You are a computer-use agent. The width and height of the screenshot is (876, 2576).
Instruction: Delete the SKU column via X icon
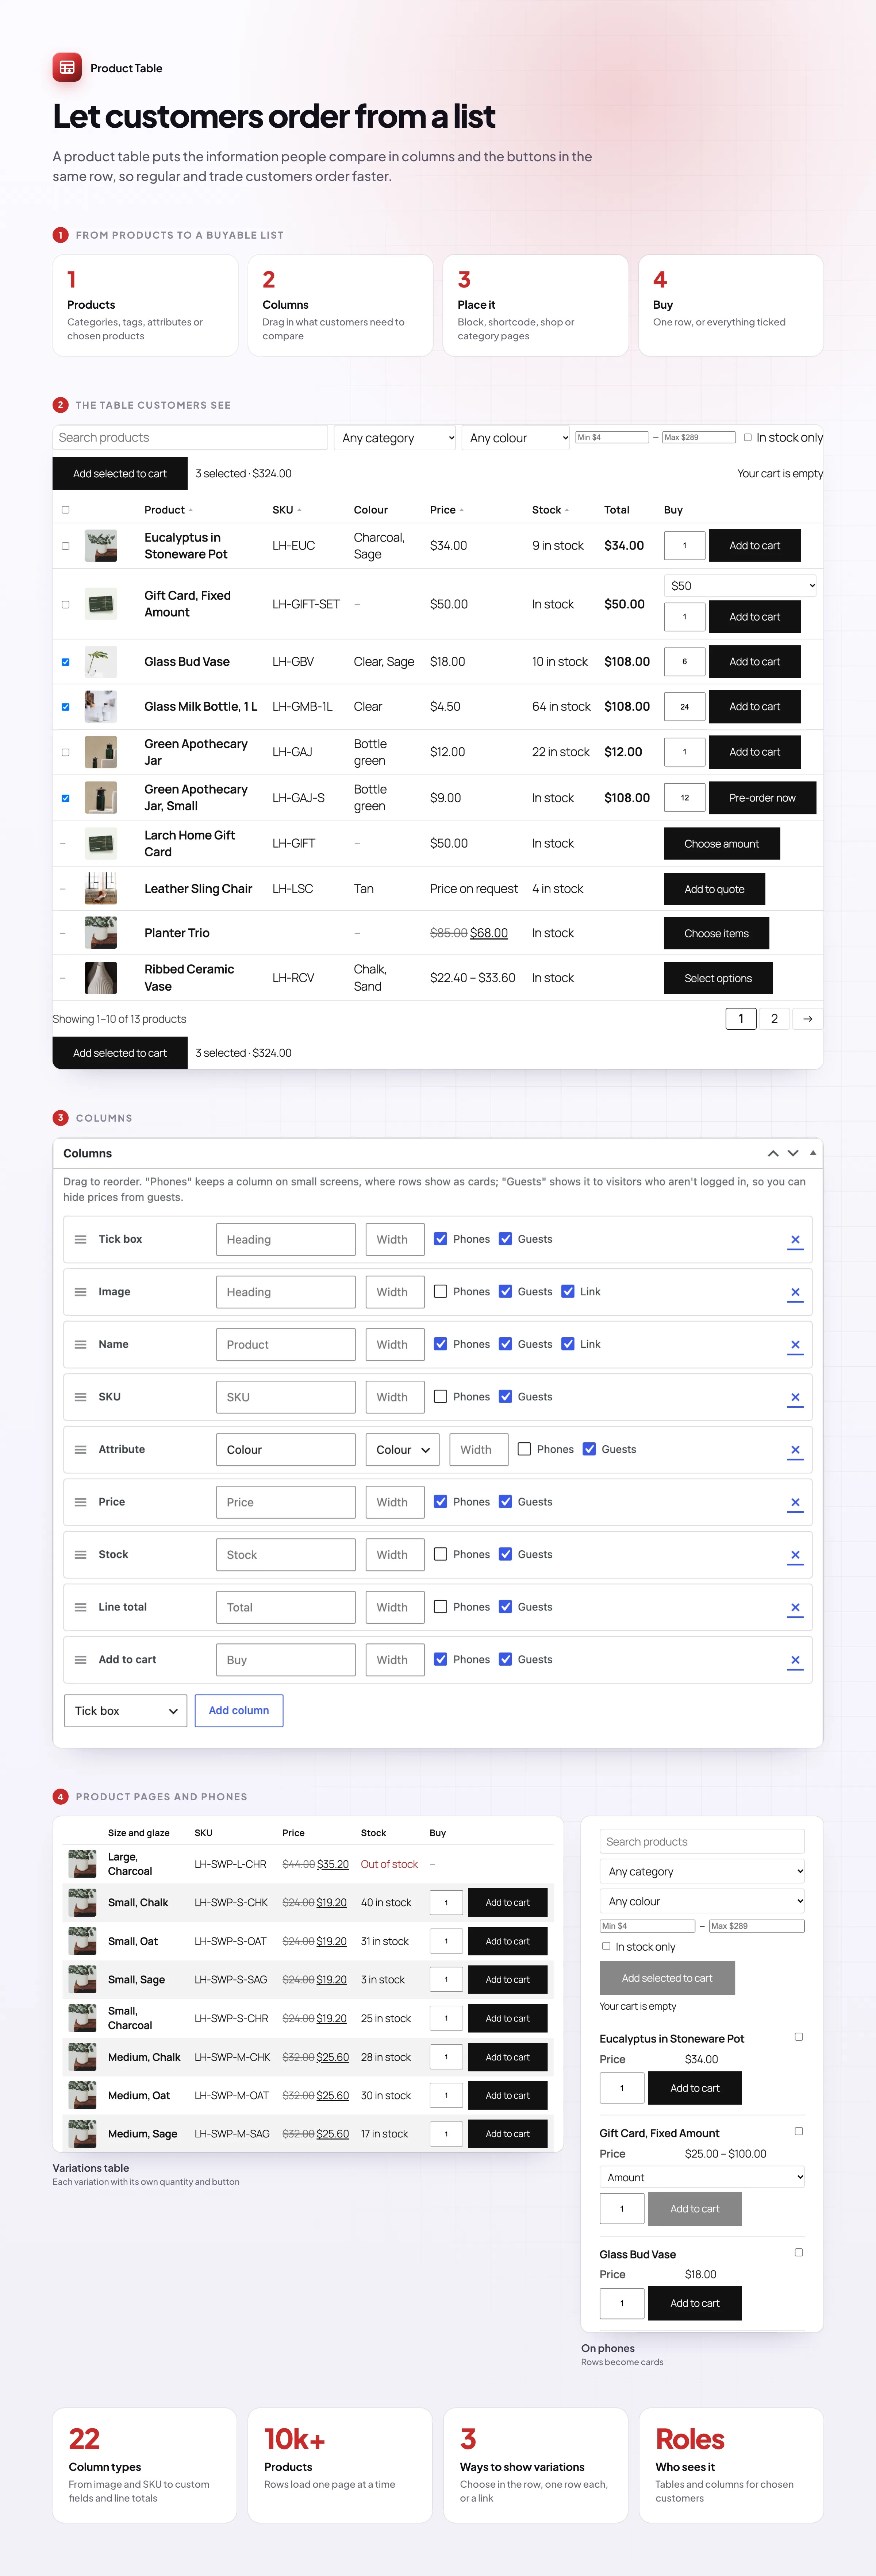[x=795, y=1397]
